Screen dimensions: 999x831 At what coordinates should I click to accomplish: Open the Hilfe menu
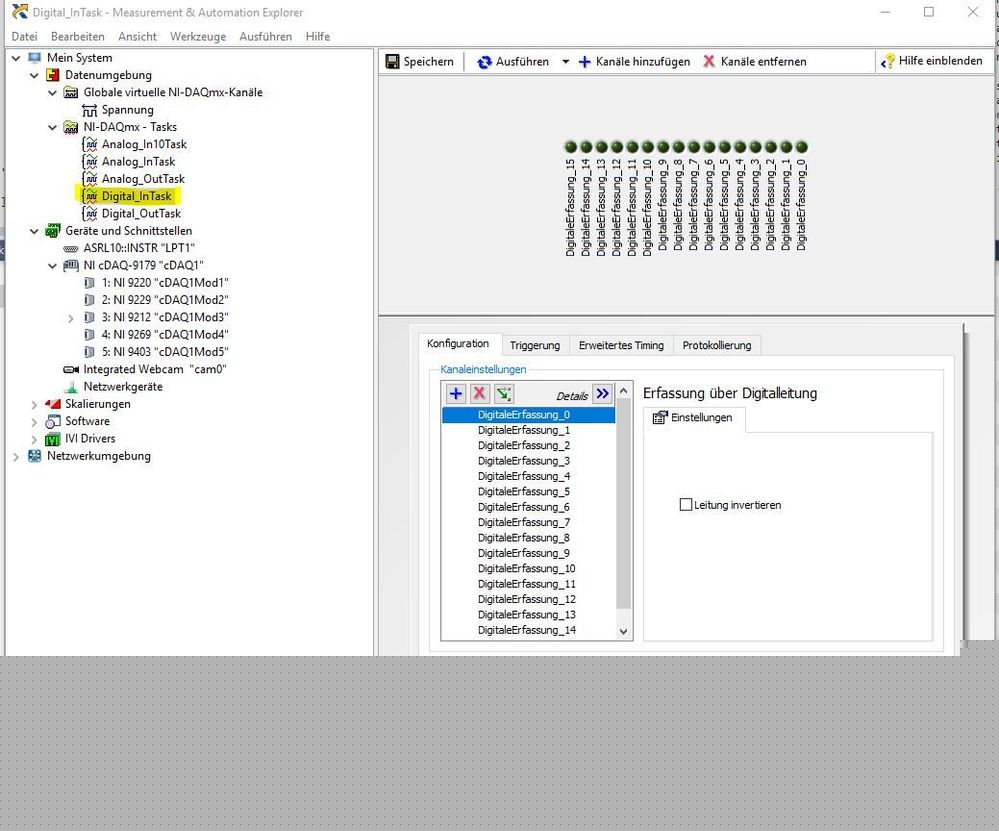tap(317, 36)
